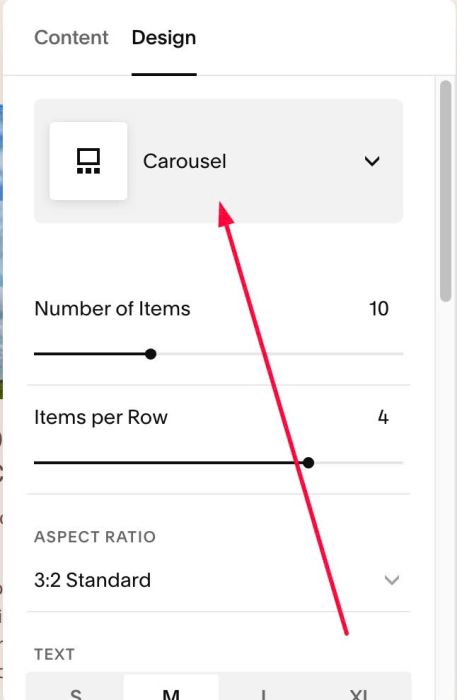Click the Items per Row label
Image resolution: width=457 pixels, height=700 pixels.
[101, 417]
